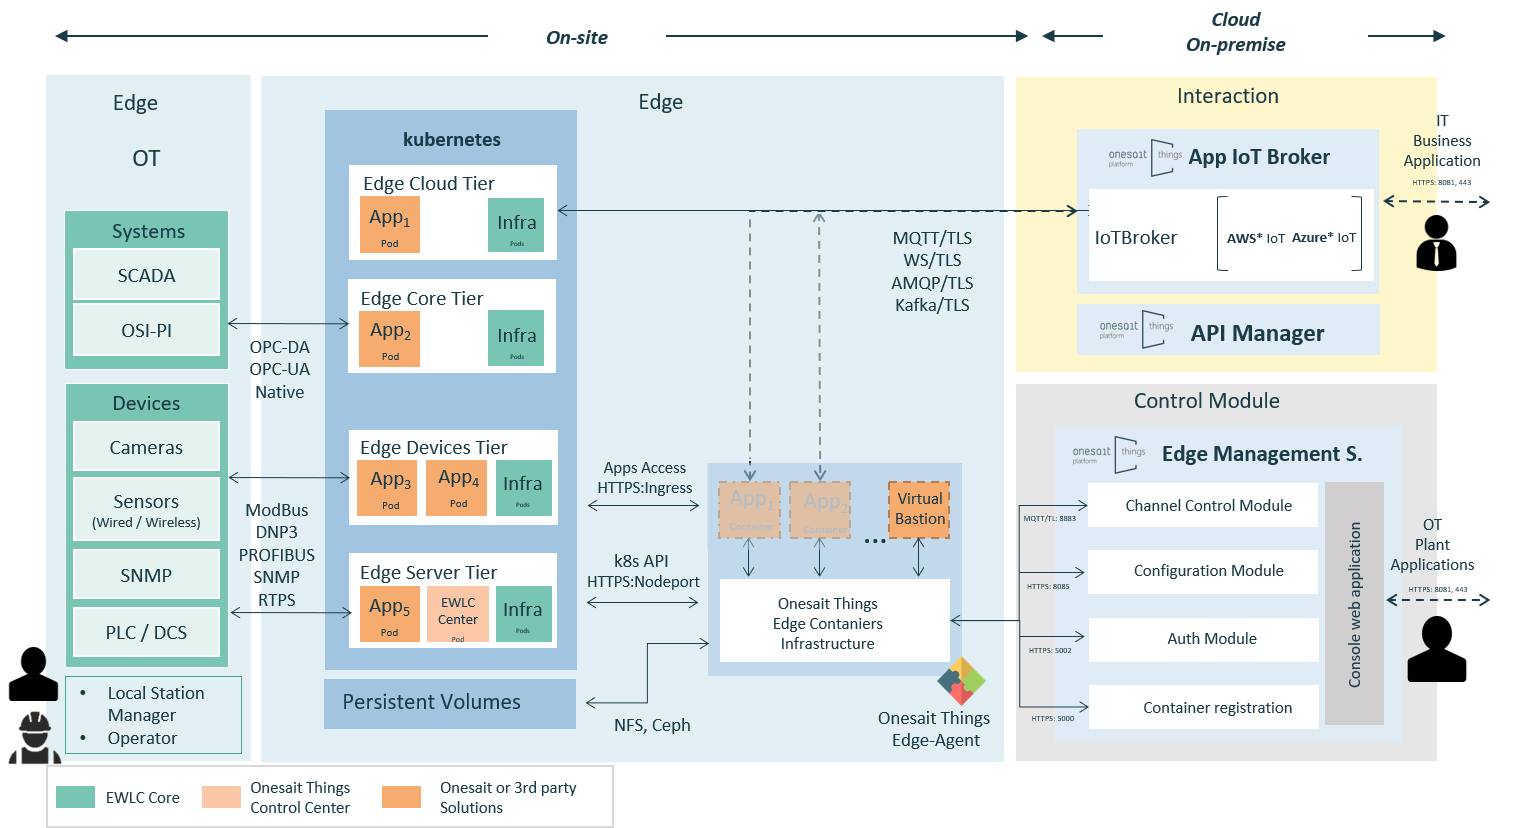This screenshot has width=1516, height=828.
Task: Click the Channel Control Module box
Action: pyautogui.click(x=1203, y=505)
